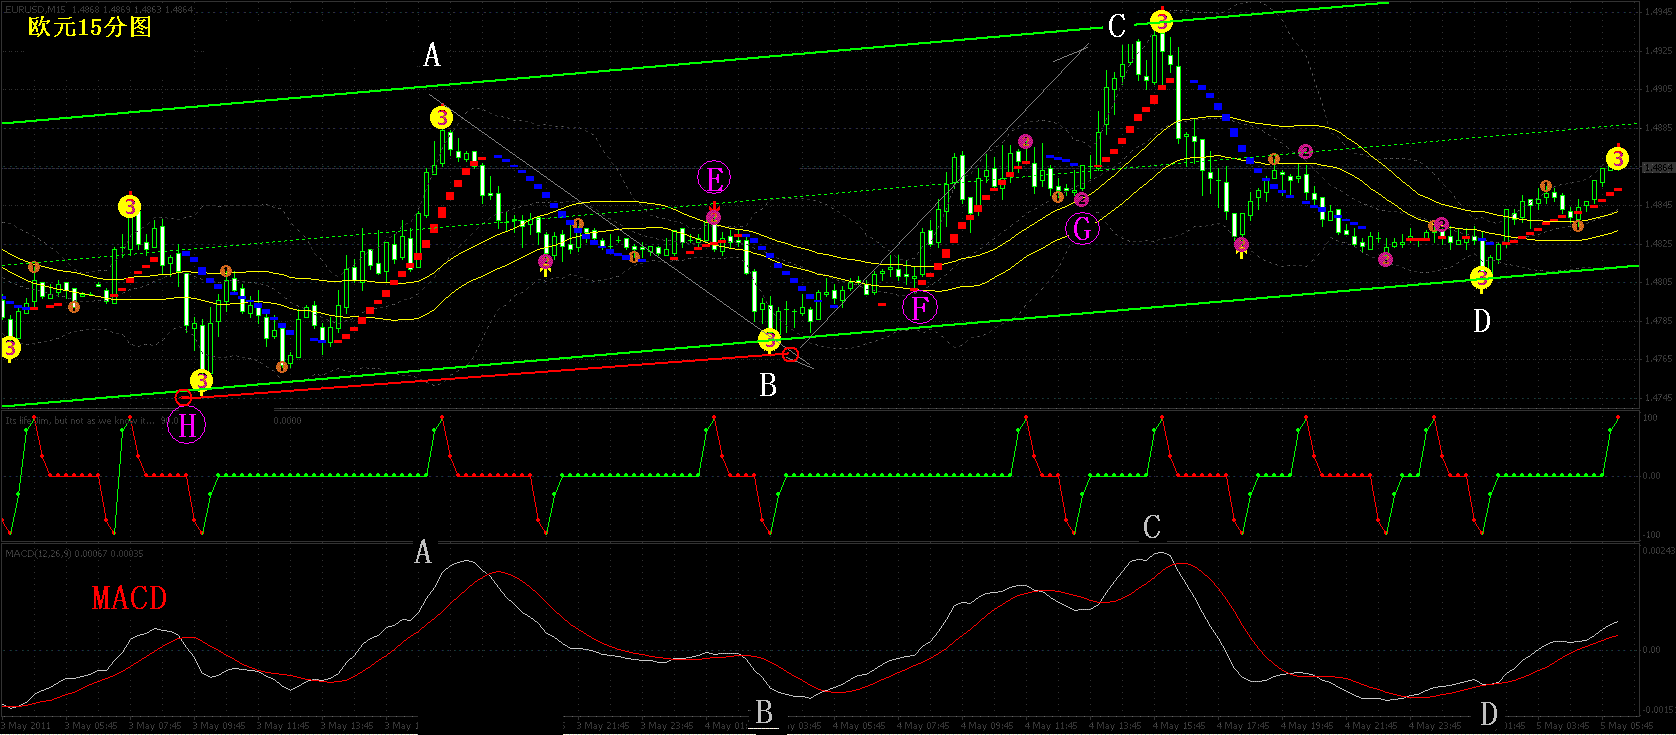Click the red circle anchor above circled H
The width and height of the screenshot is (1676, 735).
(184, 398)
